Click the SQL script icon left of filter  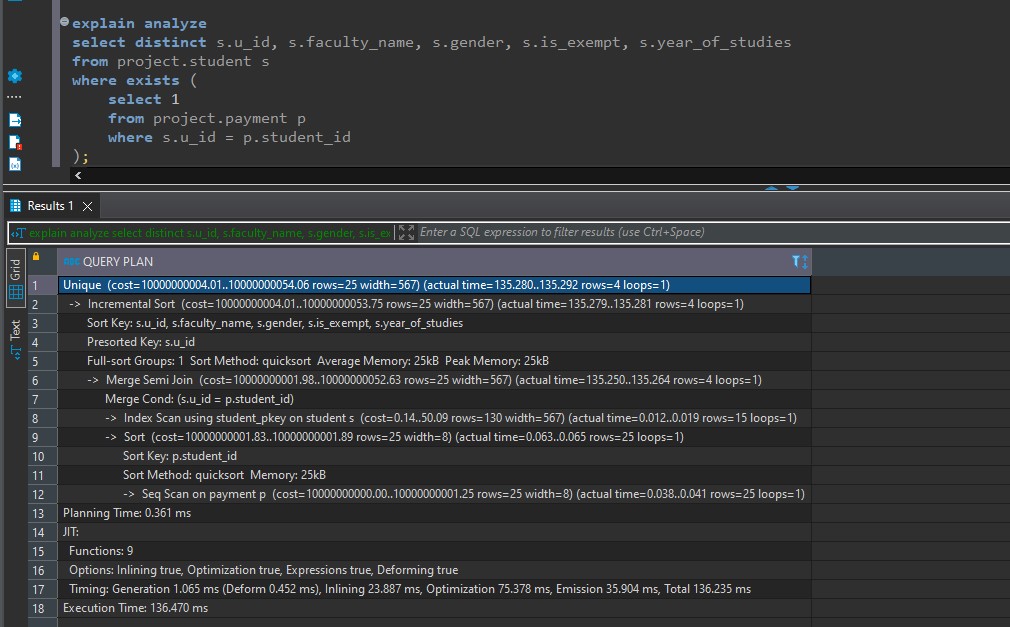(x=17, y=232)
